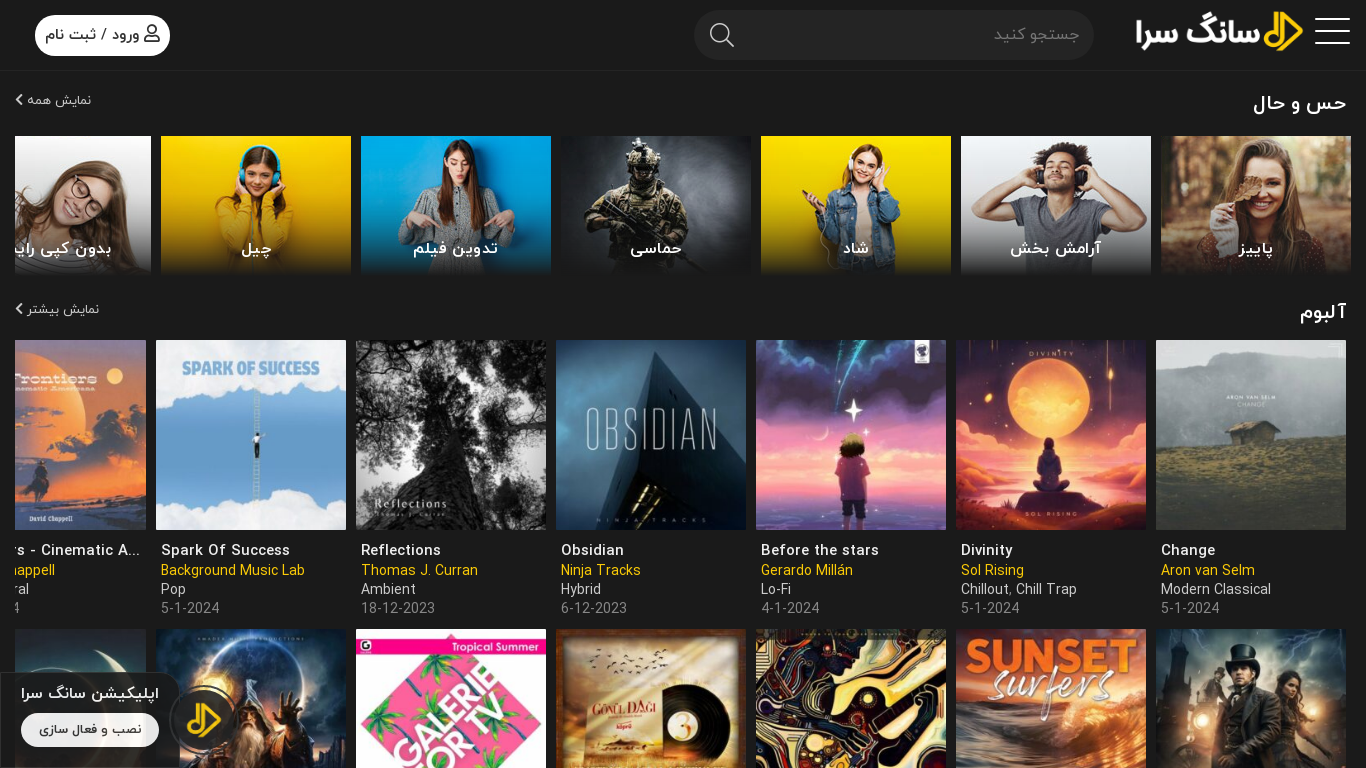The width and height of the screenshot is (1366, 768).
Task: Open the Obsidian album cover
Action: [651, 435]
